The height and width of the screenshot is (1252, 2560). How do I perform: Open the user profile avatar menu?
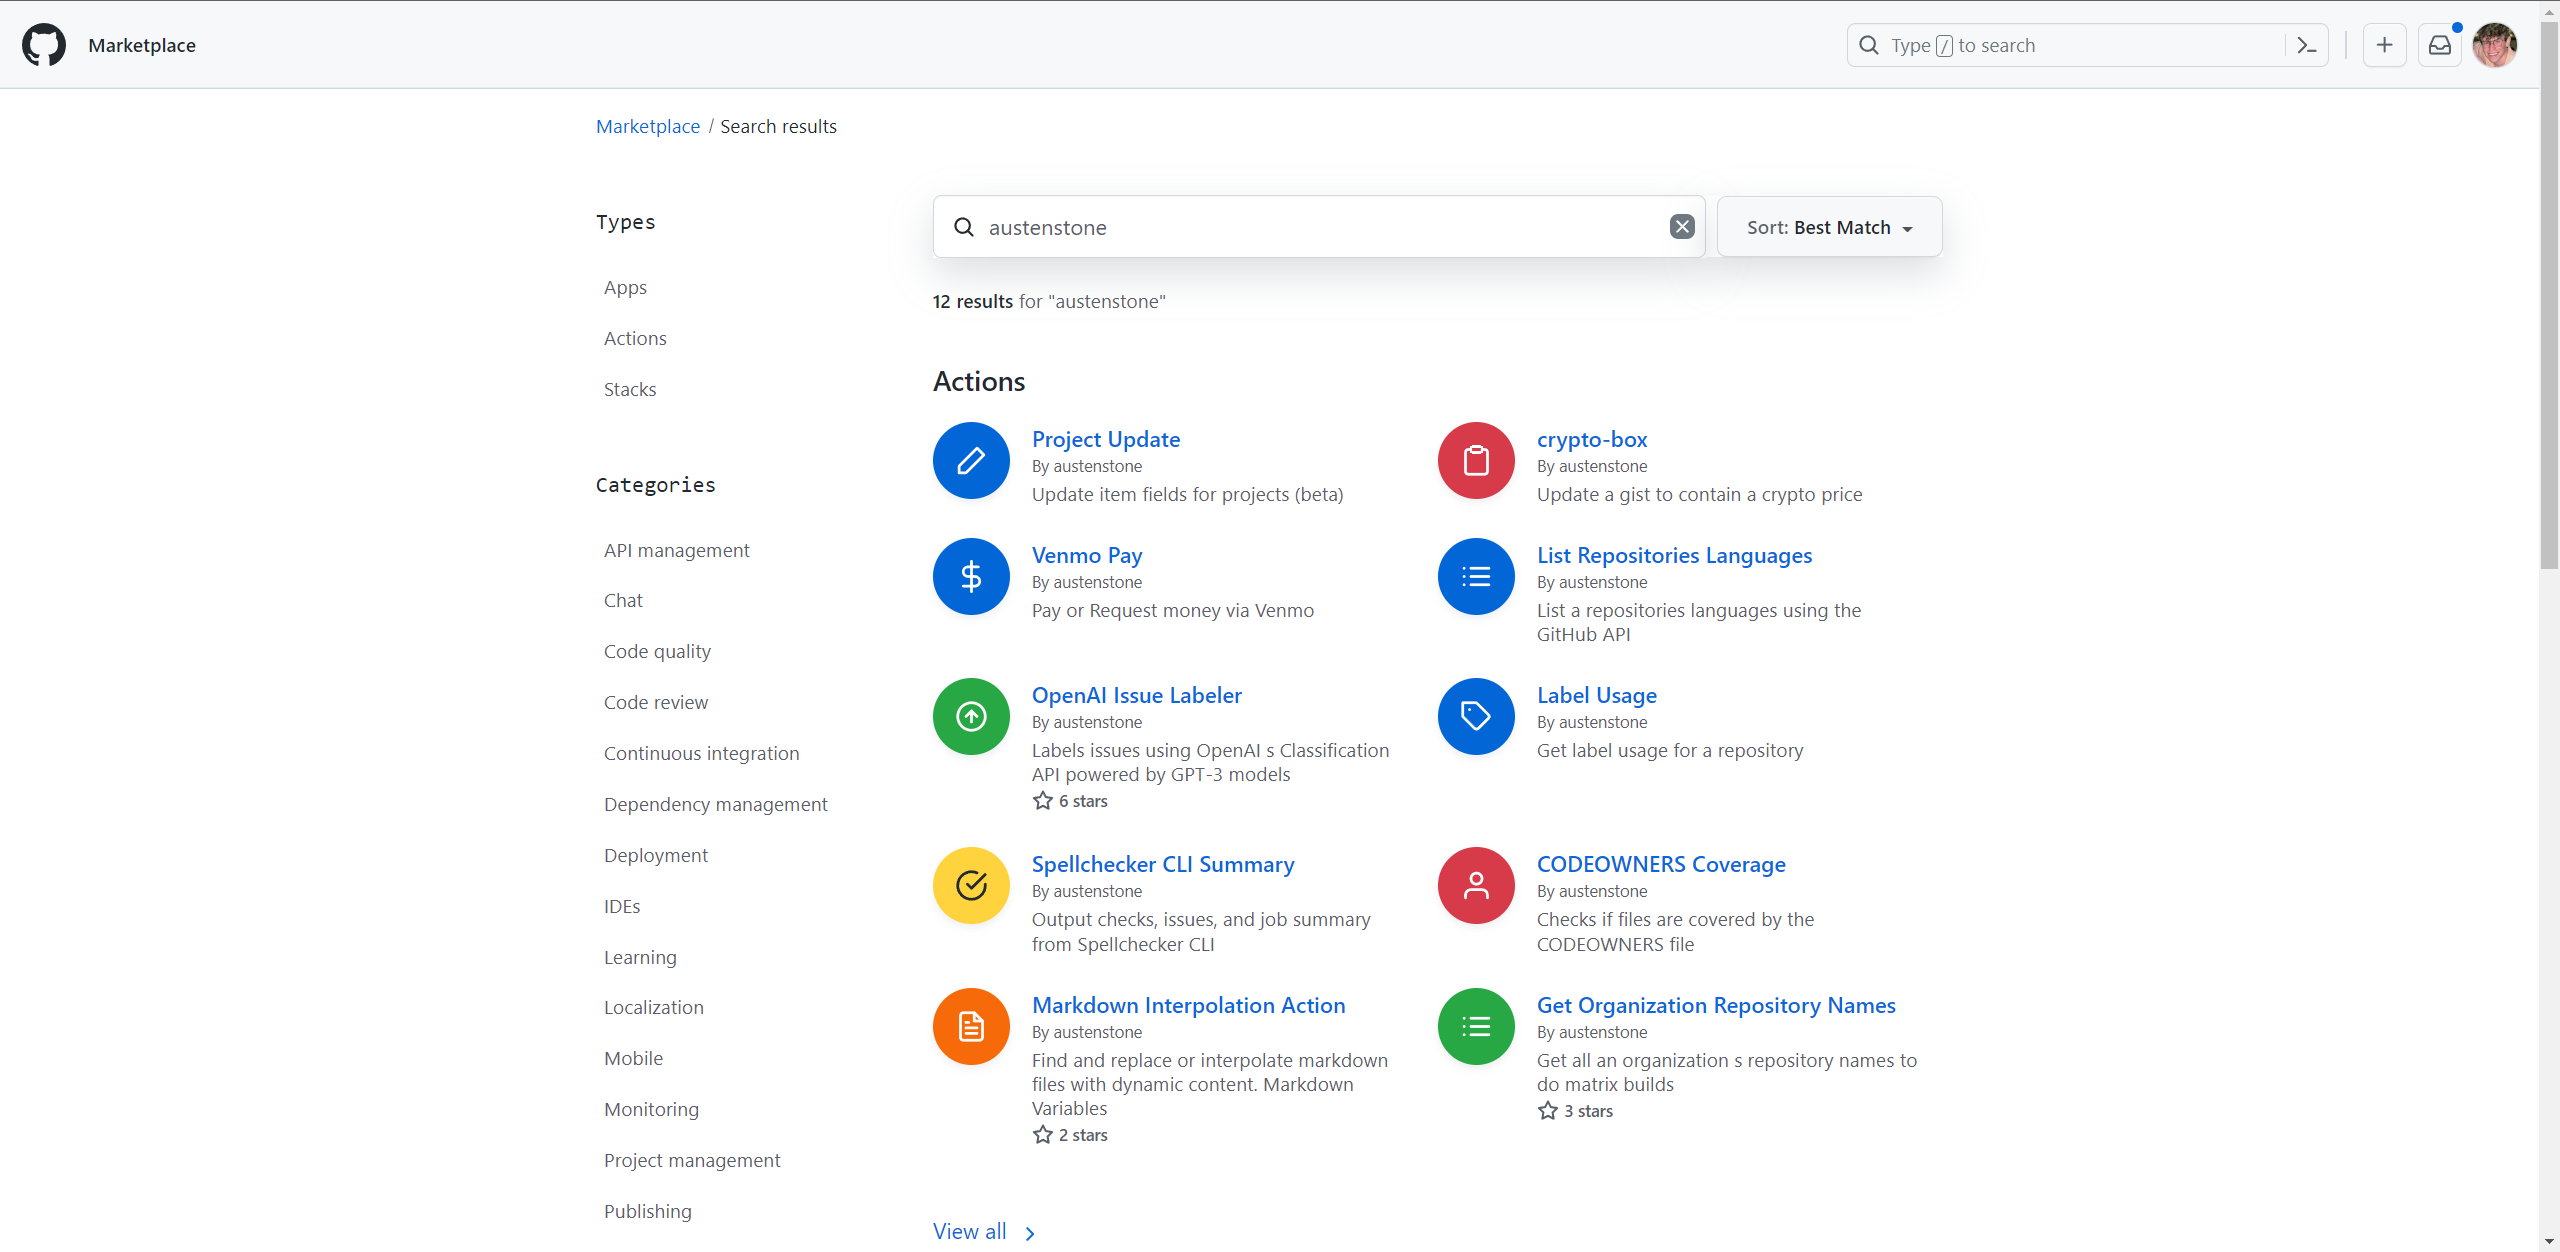click(x=2495, y=45)
